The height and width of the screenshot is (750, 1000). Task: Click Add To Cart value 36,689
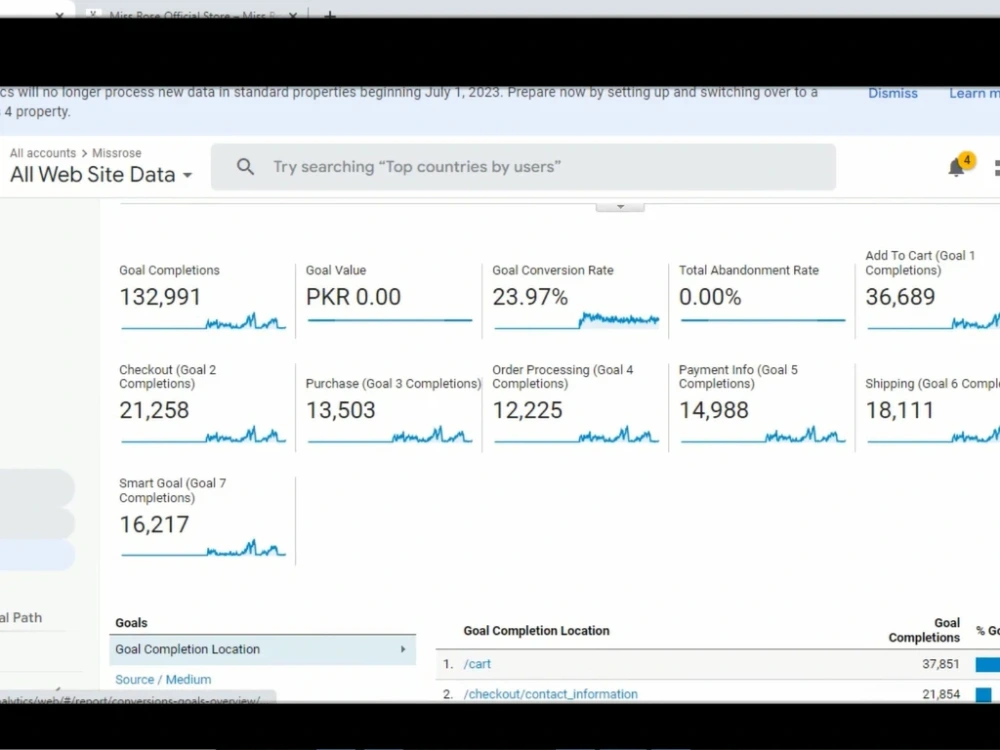click(900, 297)
